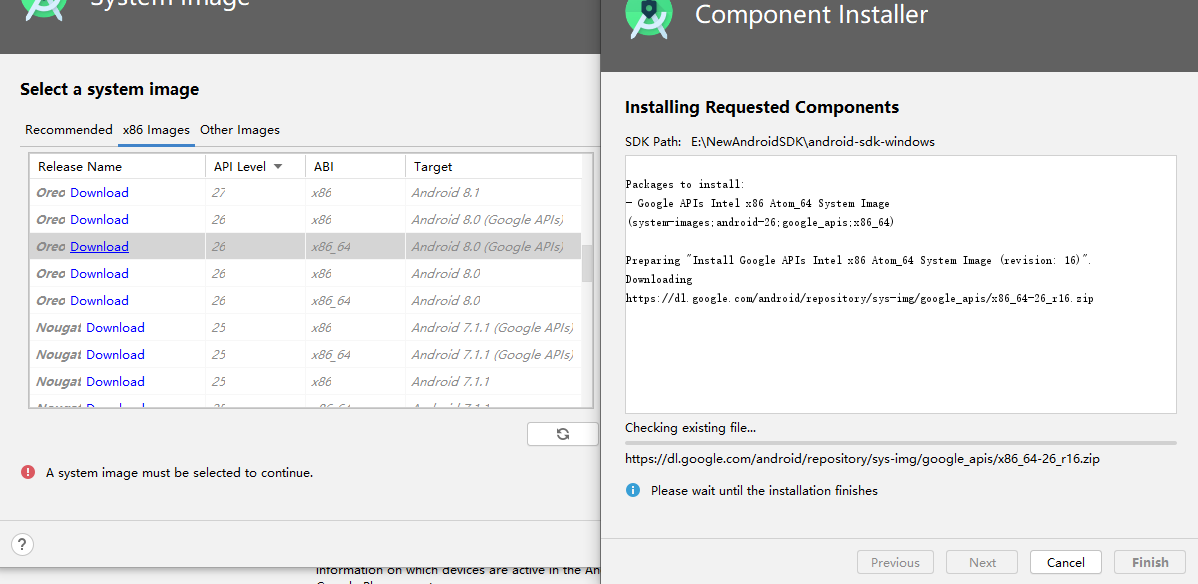Image resolution: width=1198 pixels, height=584 pixels.
Task: Click 'A system image must be selected' message
Action: coord(180,473)
